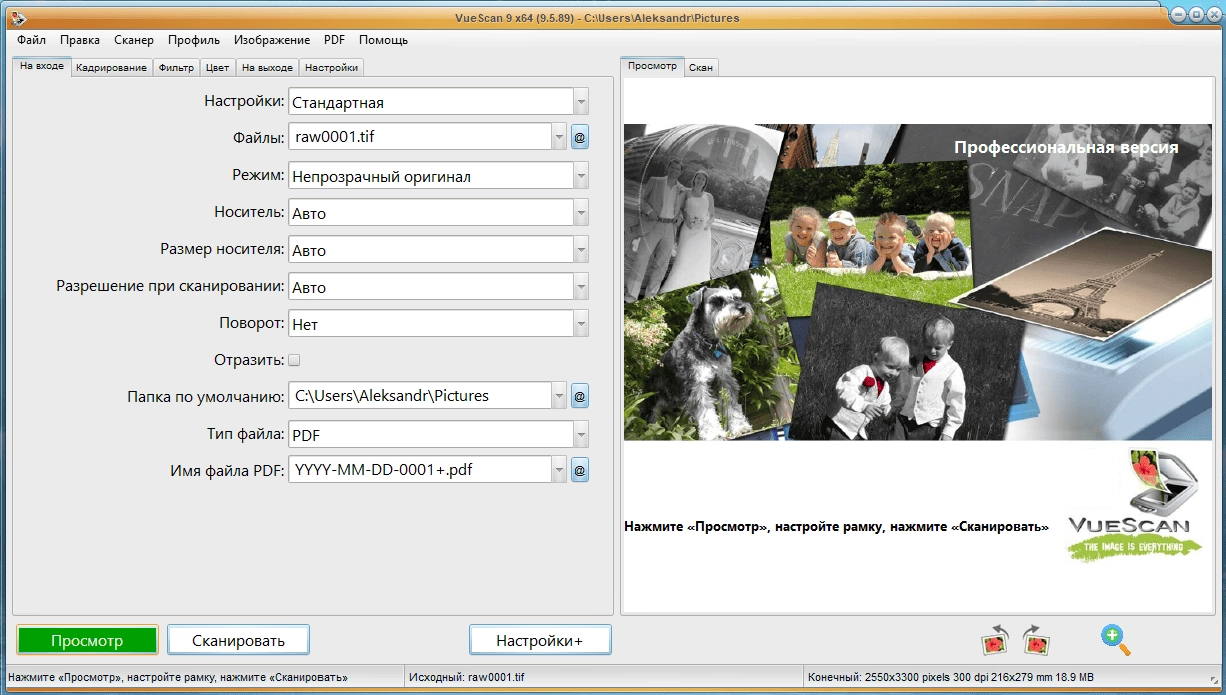Click the raw0001.tif file name field
Screen dimensions: 1226x695
(x=420, y=137)
